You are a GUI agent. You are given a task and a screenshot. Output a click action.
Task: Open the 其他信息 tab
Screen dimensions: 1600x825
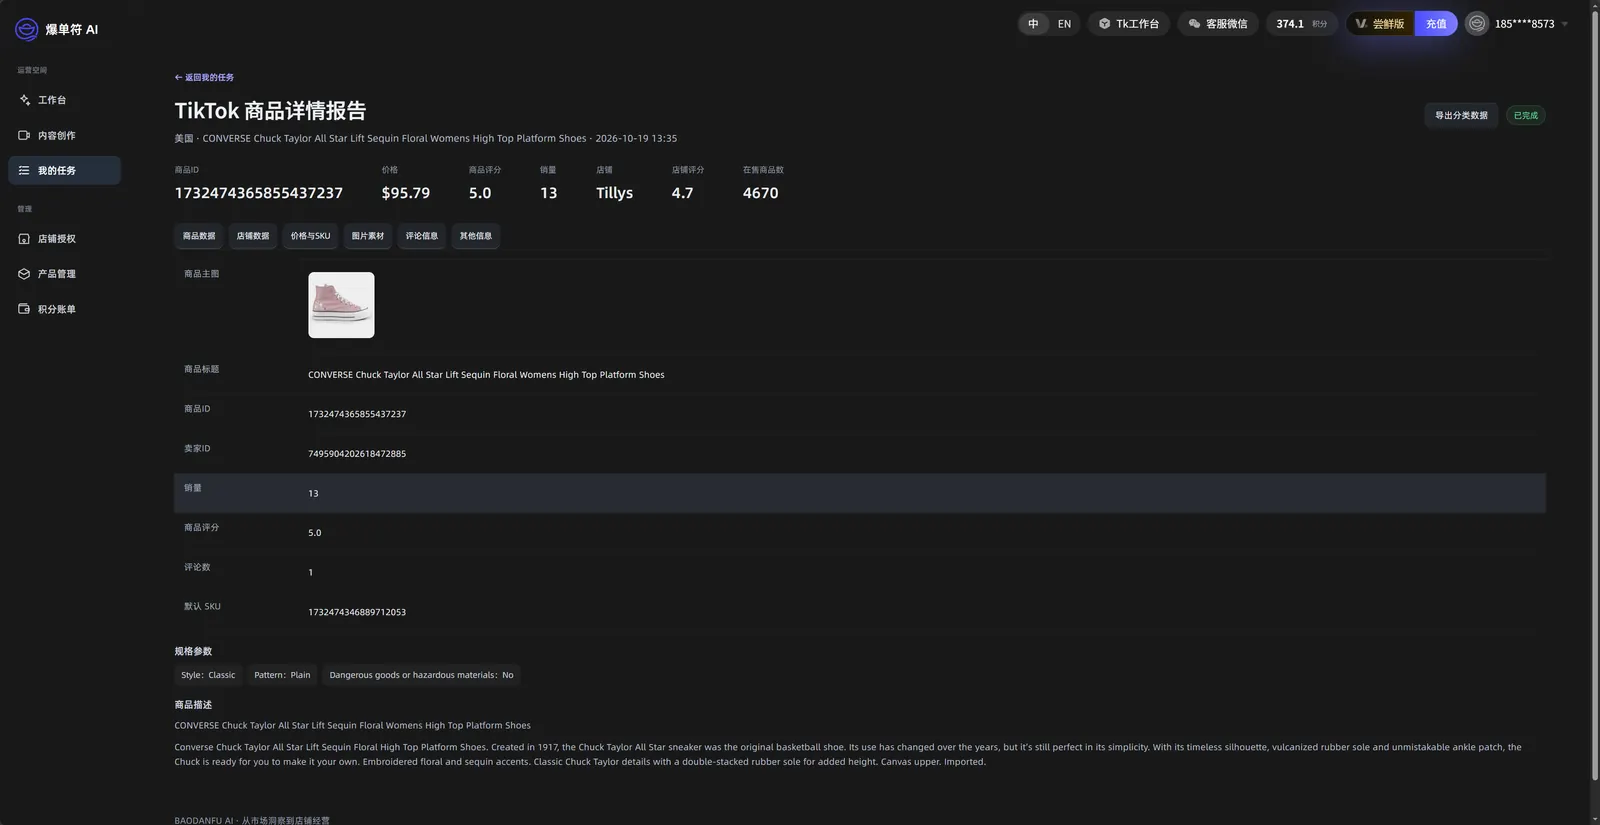coord(476,236)
